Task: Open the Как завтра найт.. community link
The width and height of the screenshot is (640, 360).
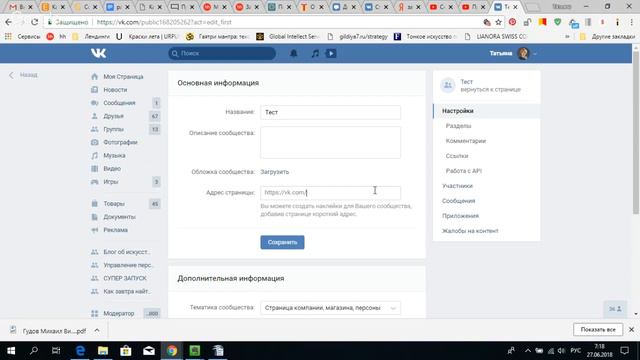Action: pyautogui.click(x=127, y=291)
